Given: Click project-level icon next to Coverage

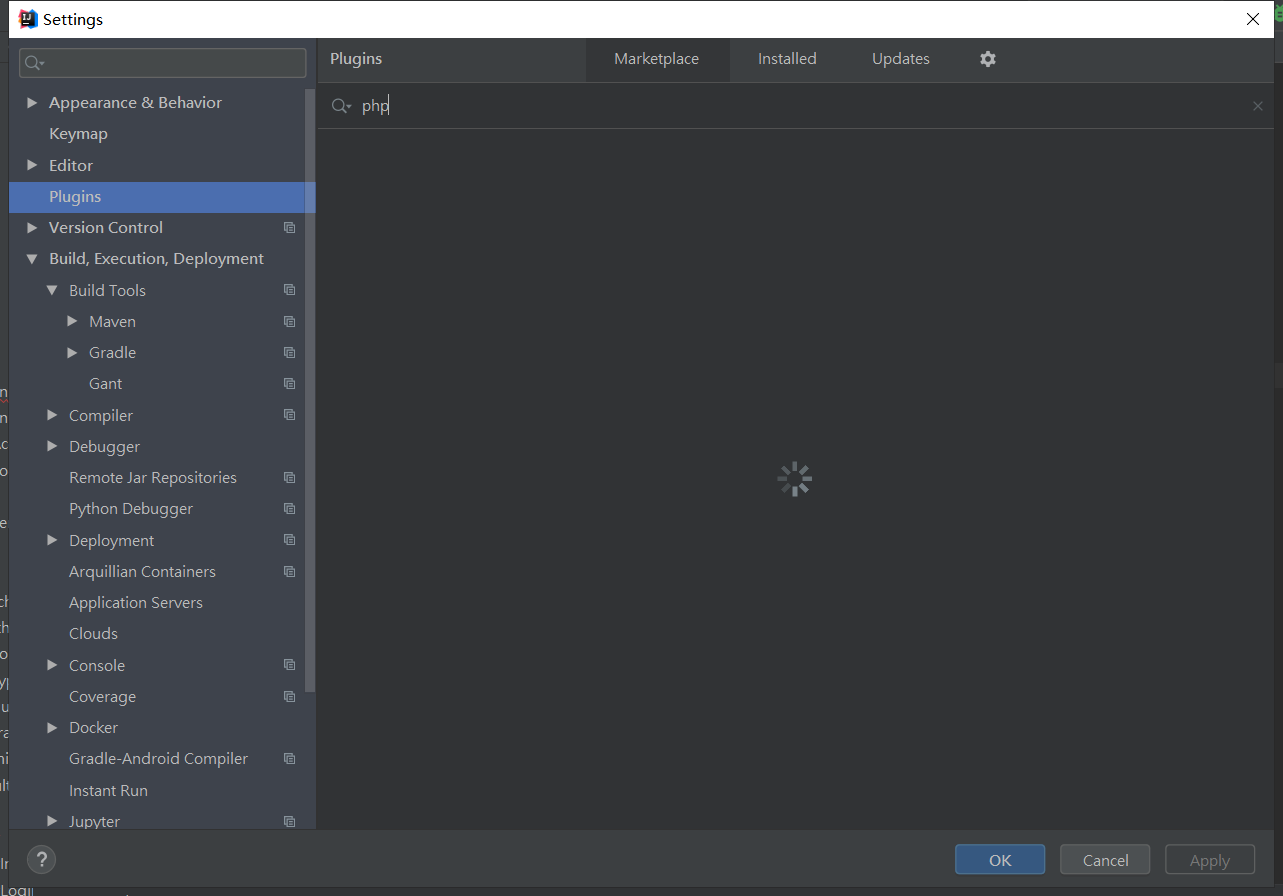Looking at the screenshot, I should (289, 697).
